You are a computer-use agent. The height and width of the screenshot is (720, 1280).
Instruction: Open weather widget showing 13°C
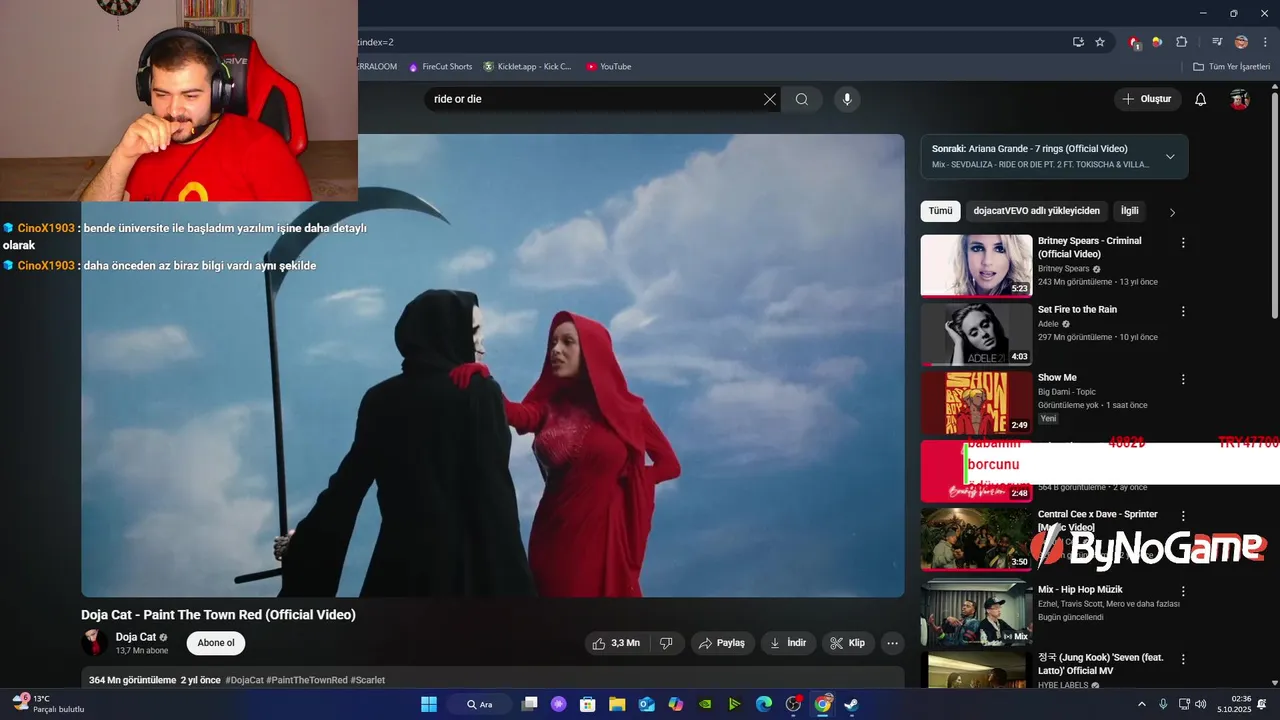pyautogui.click(x=48, y=704)
